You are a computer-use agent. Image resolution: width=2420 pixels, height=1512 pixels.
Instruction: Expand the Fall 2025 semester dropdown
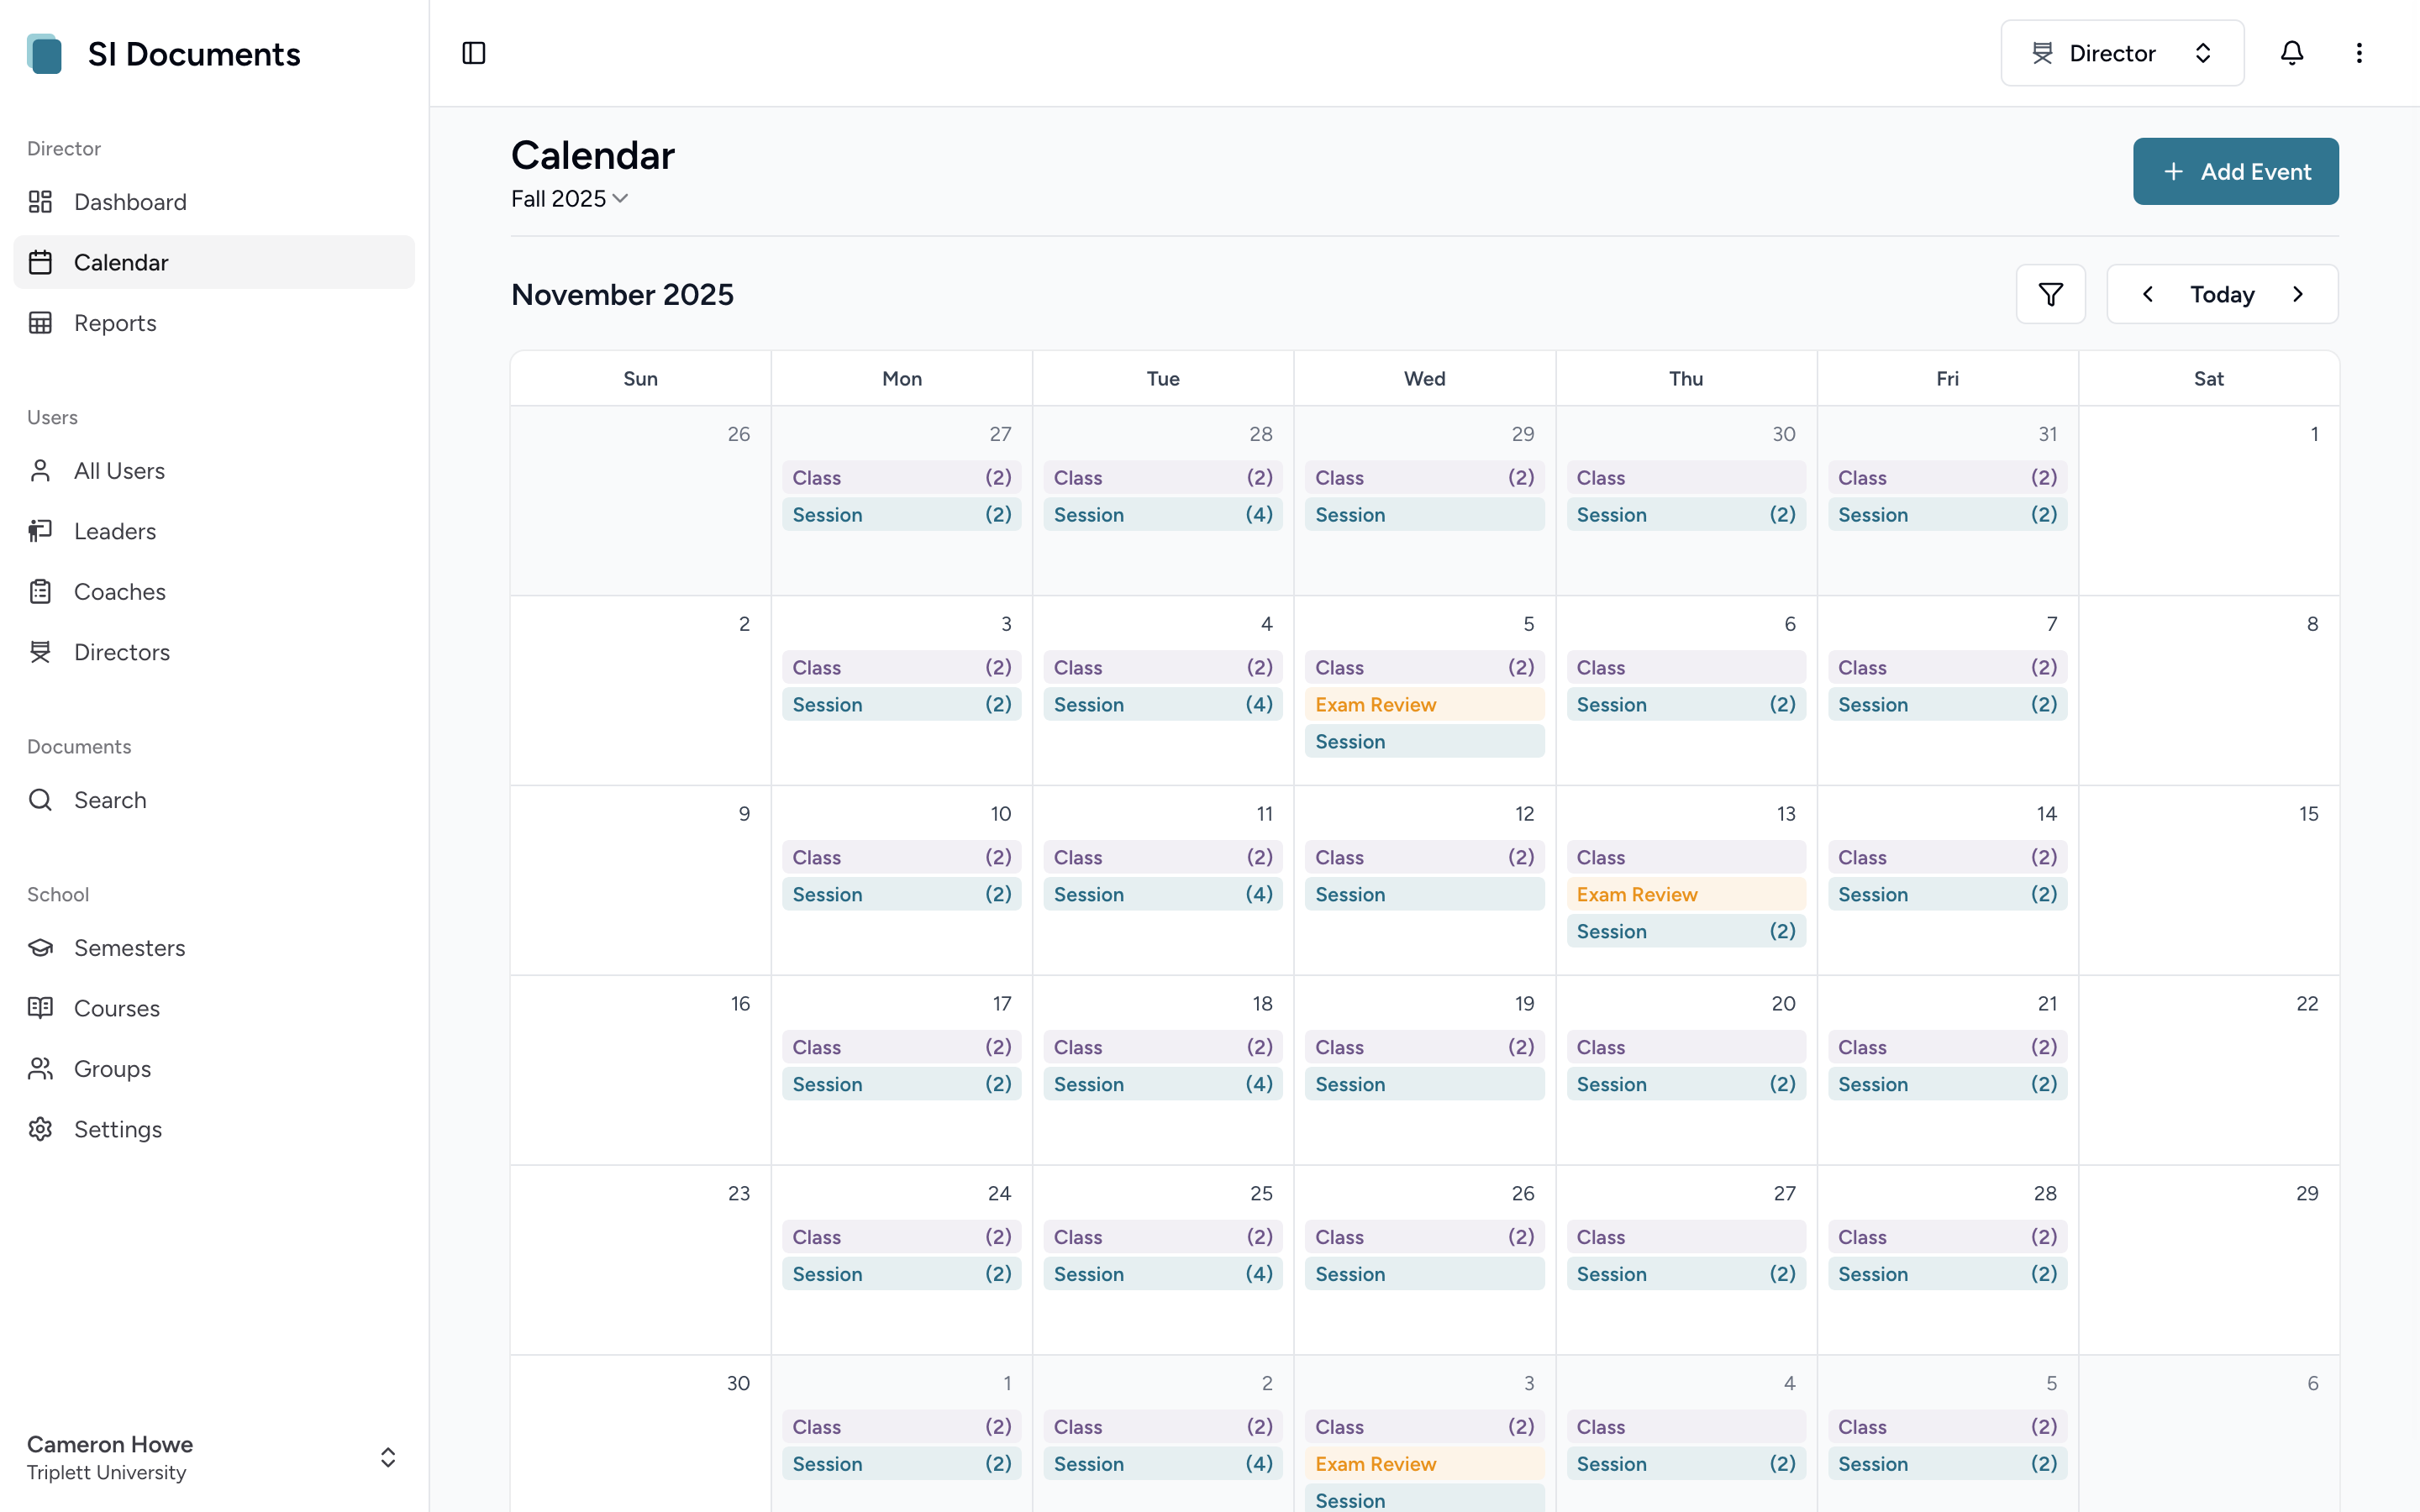pyautogui.click(x=568, y=198)
